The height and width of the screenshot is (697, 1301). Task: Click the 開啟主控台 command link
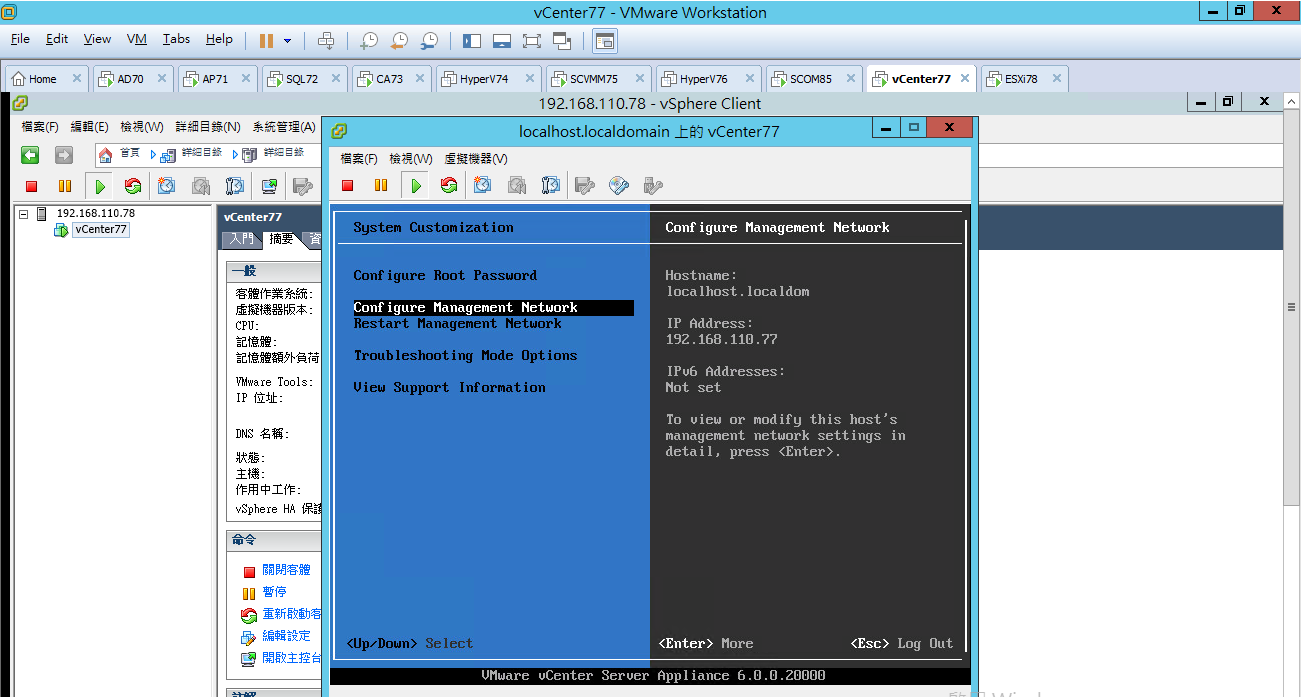[x=291, y=658]
